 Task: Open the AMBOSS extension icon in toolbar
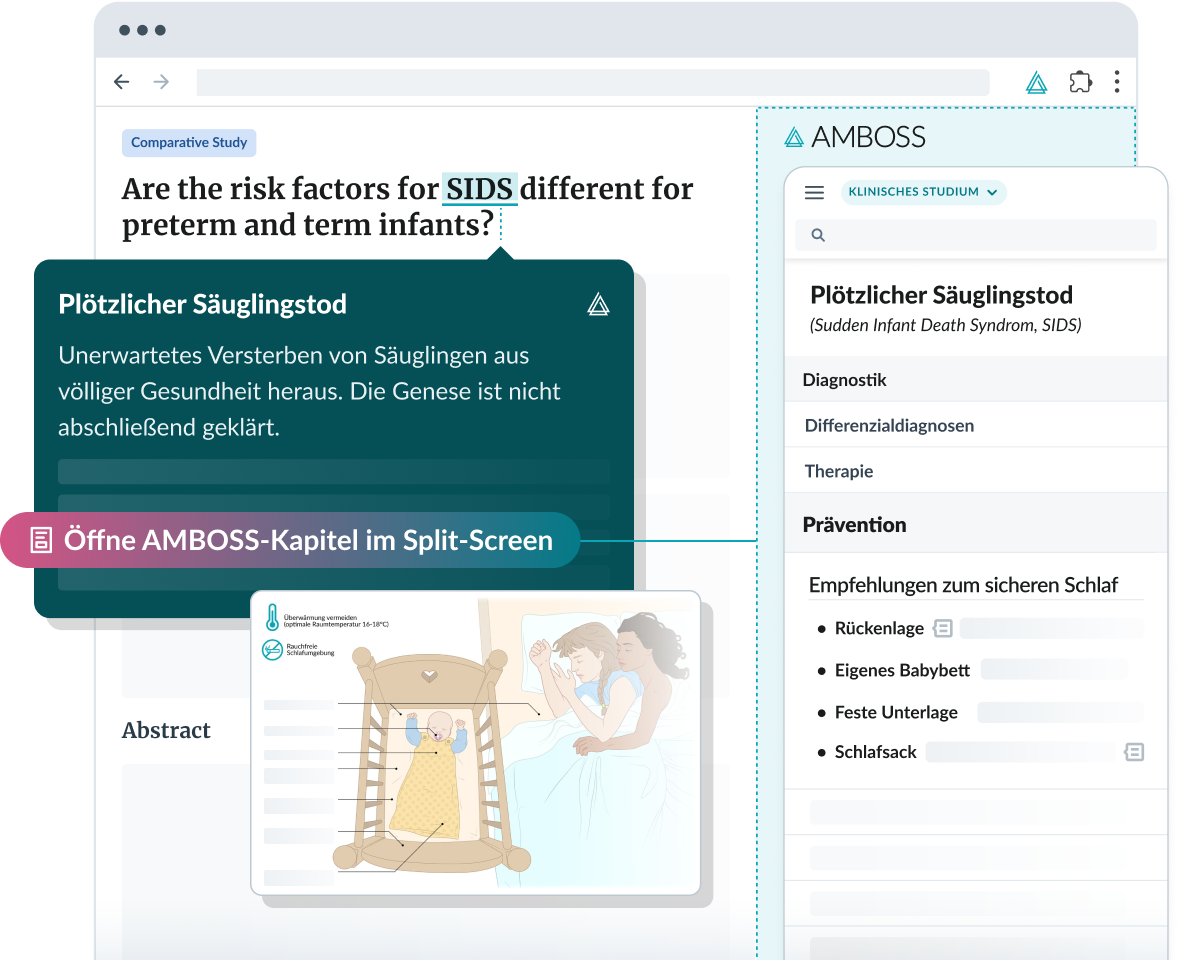click(x=1036, y=82)
